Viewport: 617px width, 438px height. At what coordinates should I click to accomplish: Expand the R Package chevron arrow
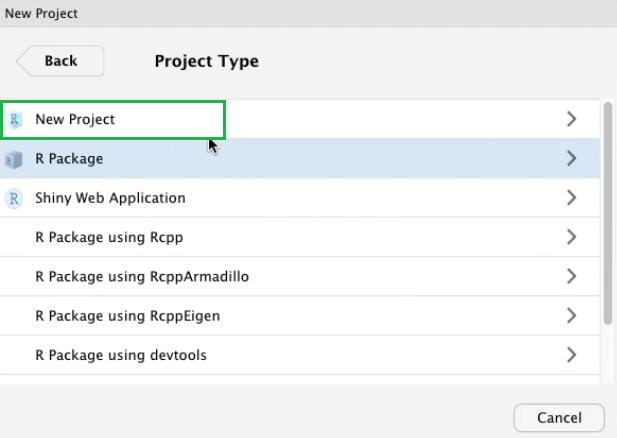[x=571, y=158]
